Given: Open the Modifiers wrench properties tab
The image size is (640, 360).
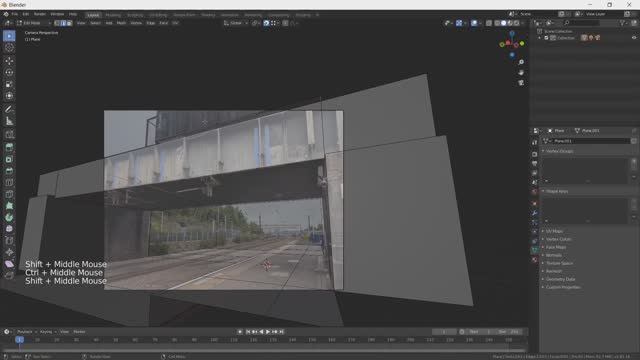Looking at the screenshot, I should click(x=534, y=213).
